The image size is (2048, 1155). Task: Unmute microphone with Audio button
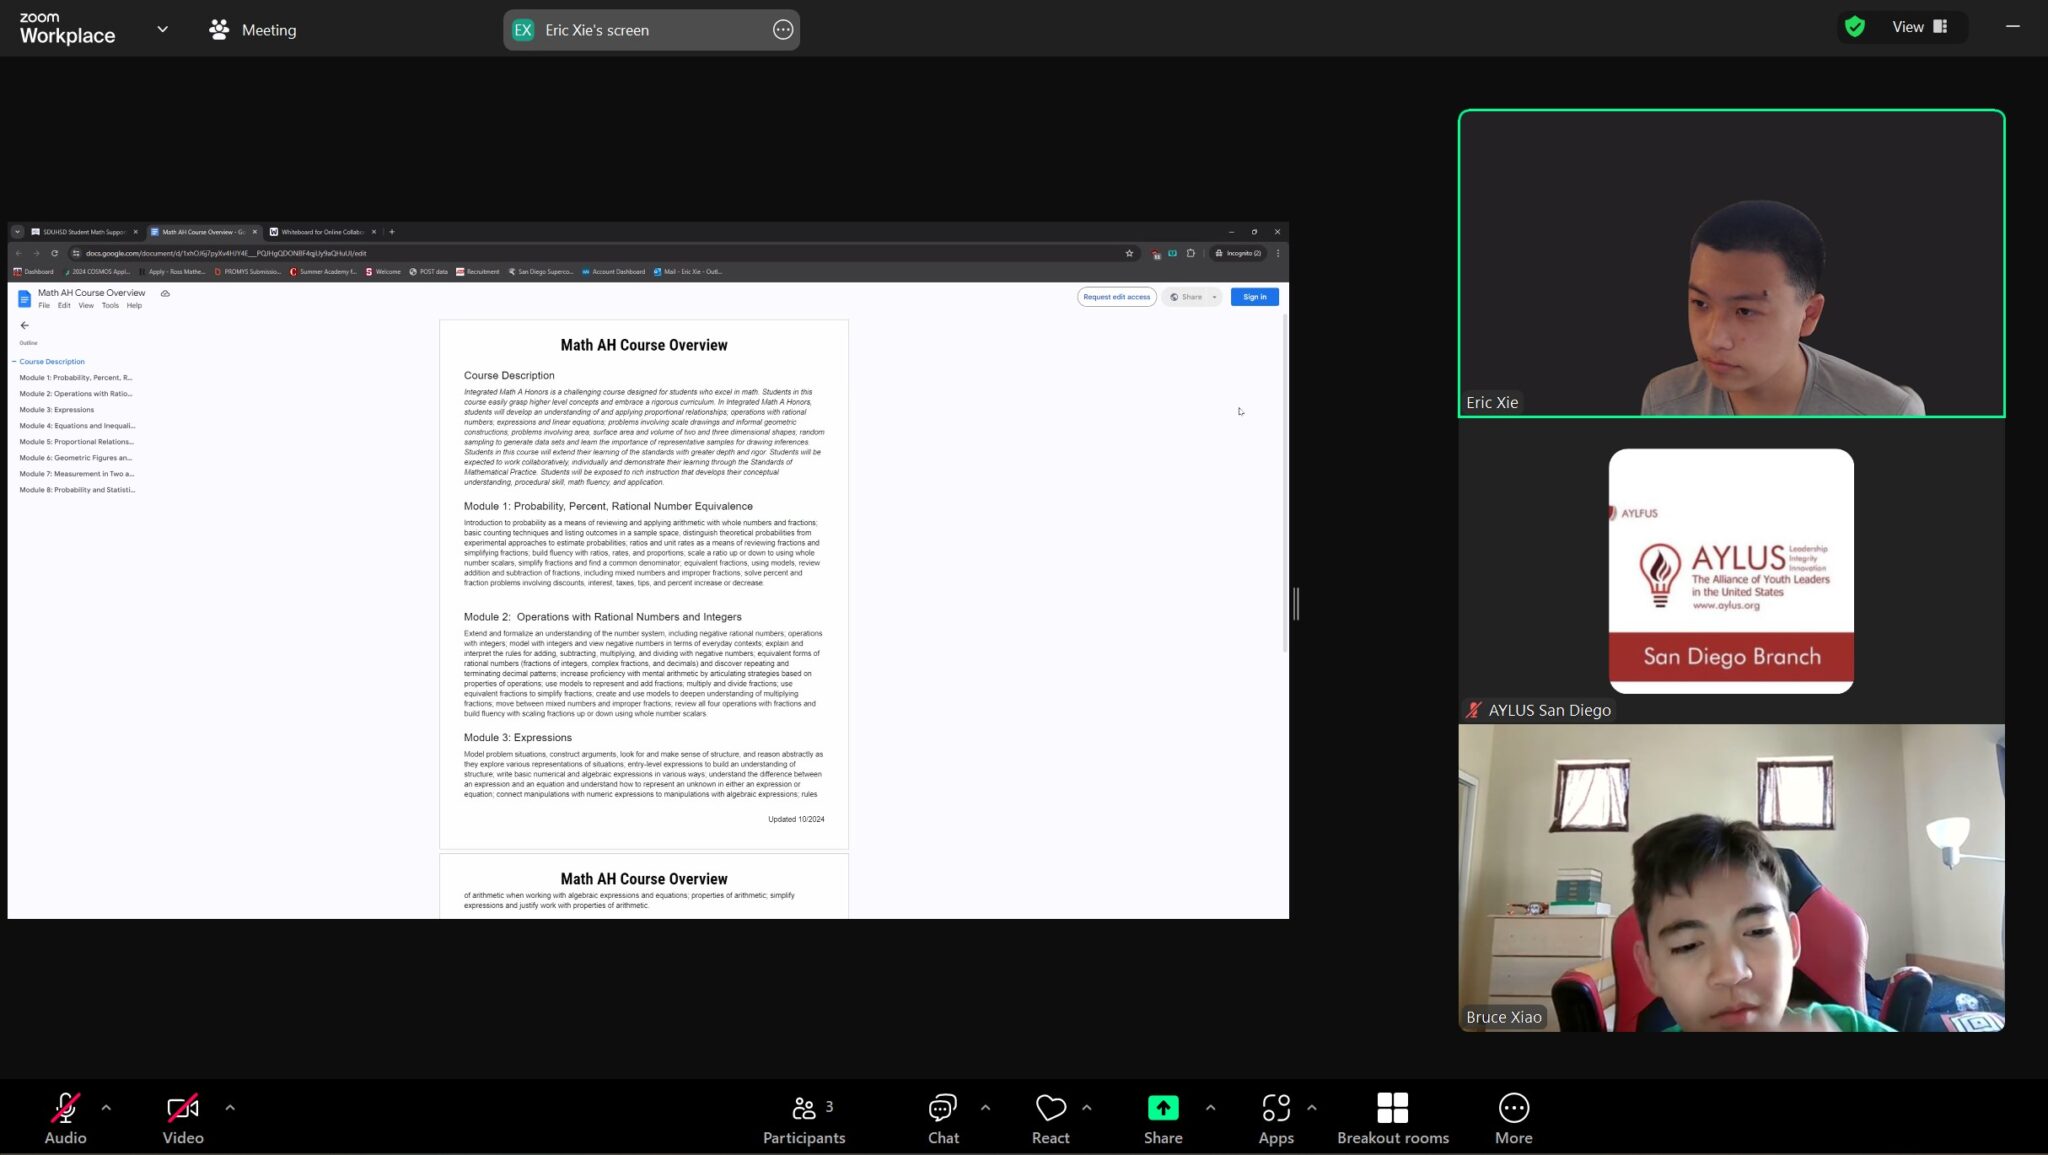click(x=65, y=1118)
